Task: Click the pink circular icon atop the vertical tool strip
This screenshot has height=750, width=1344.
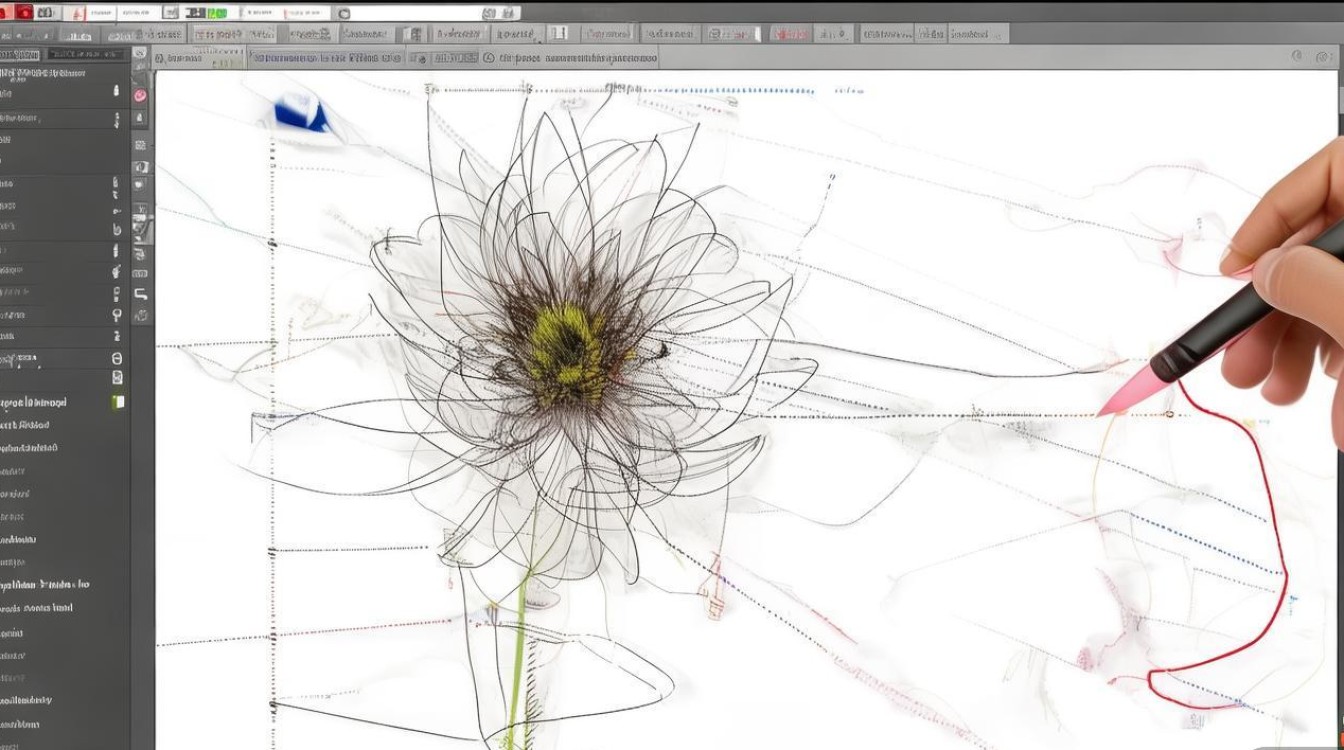Action: point(140,96)
